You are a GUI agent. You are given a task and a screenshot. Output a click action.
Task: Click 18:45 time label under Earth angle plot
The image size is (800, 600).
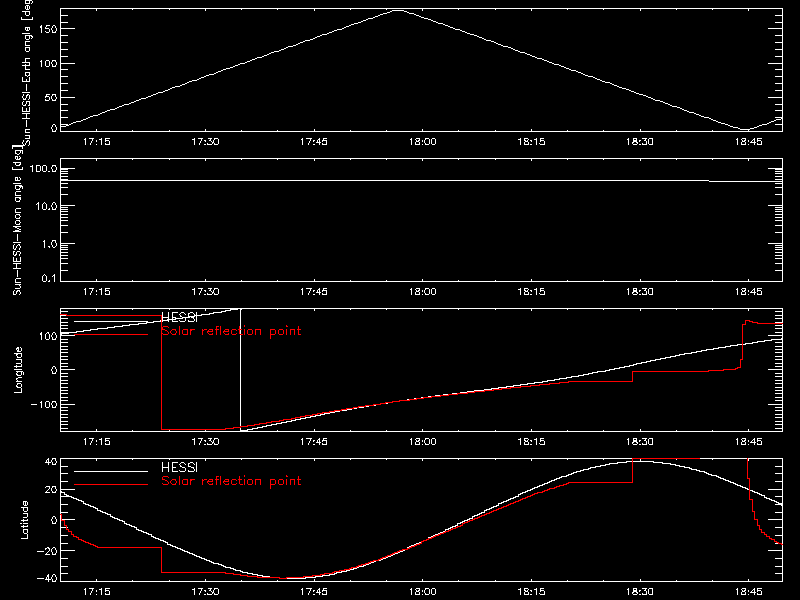(748, 141)
